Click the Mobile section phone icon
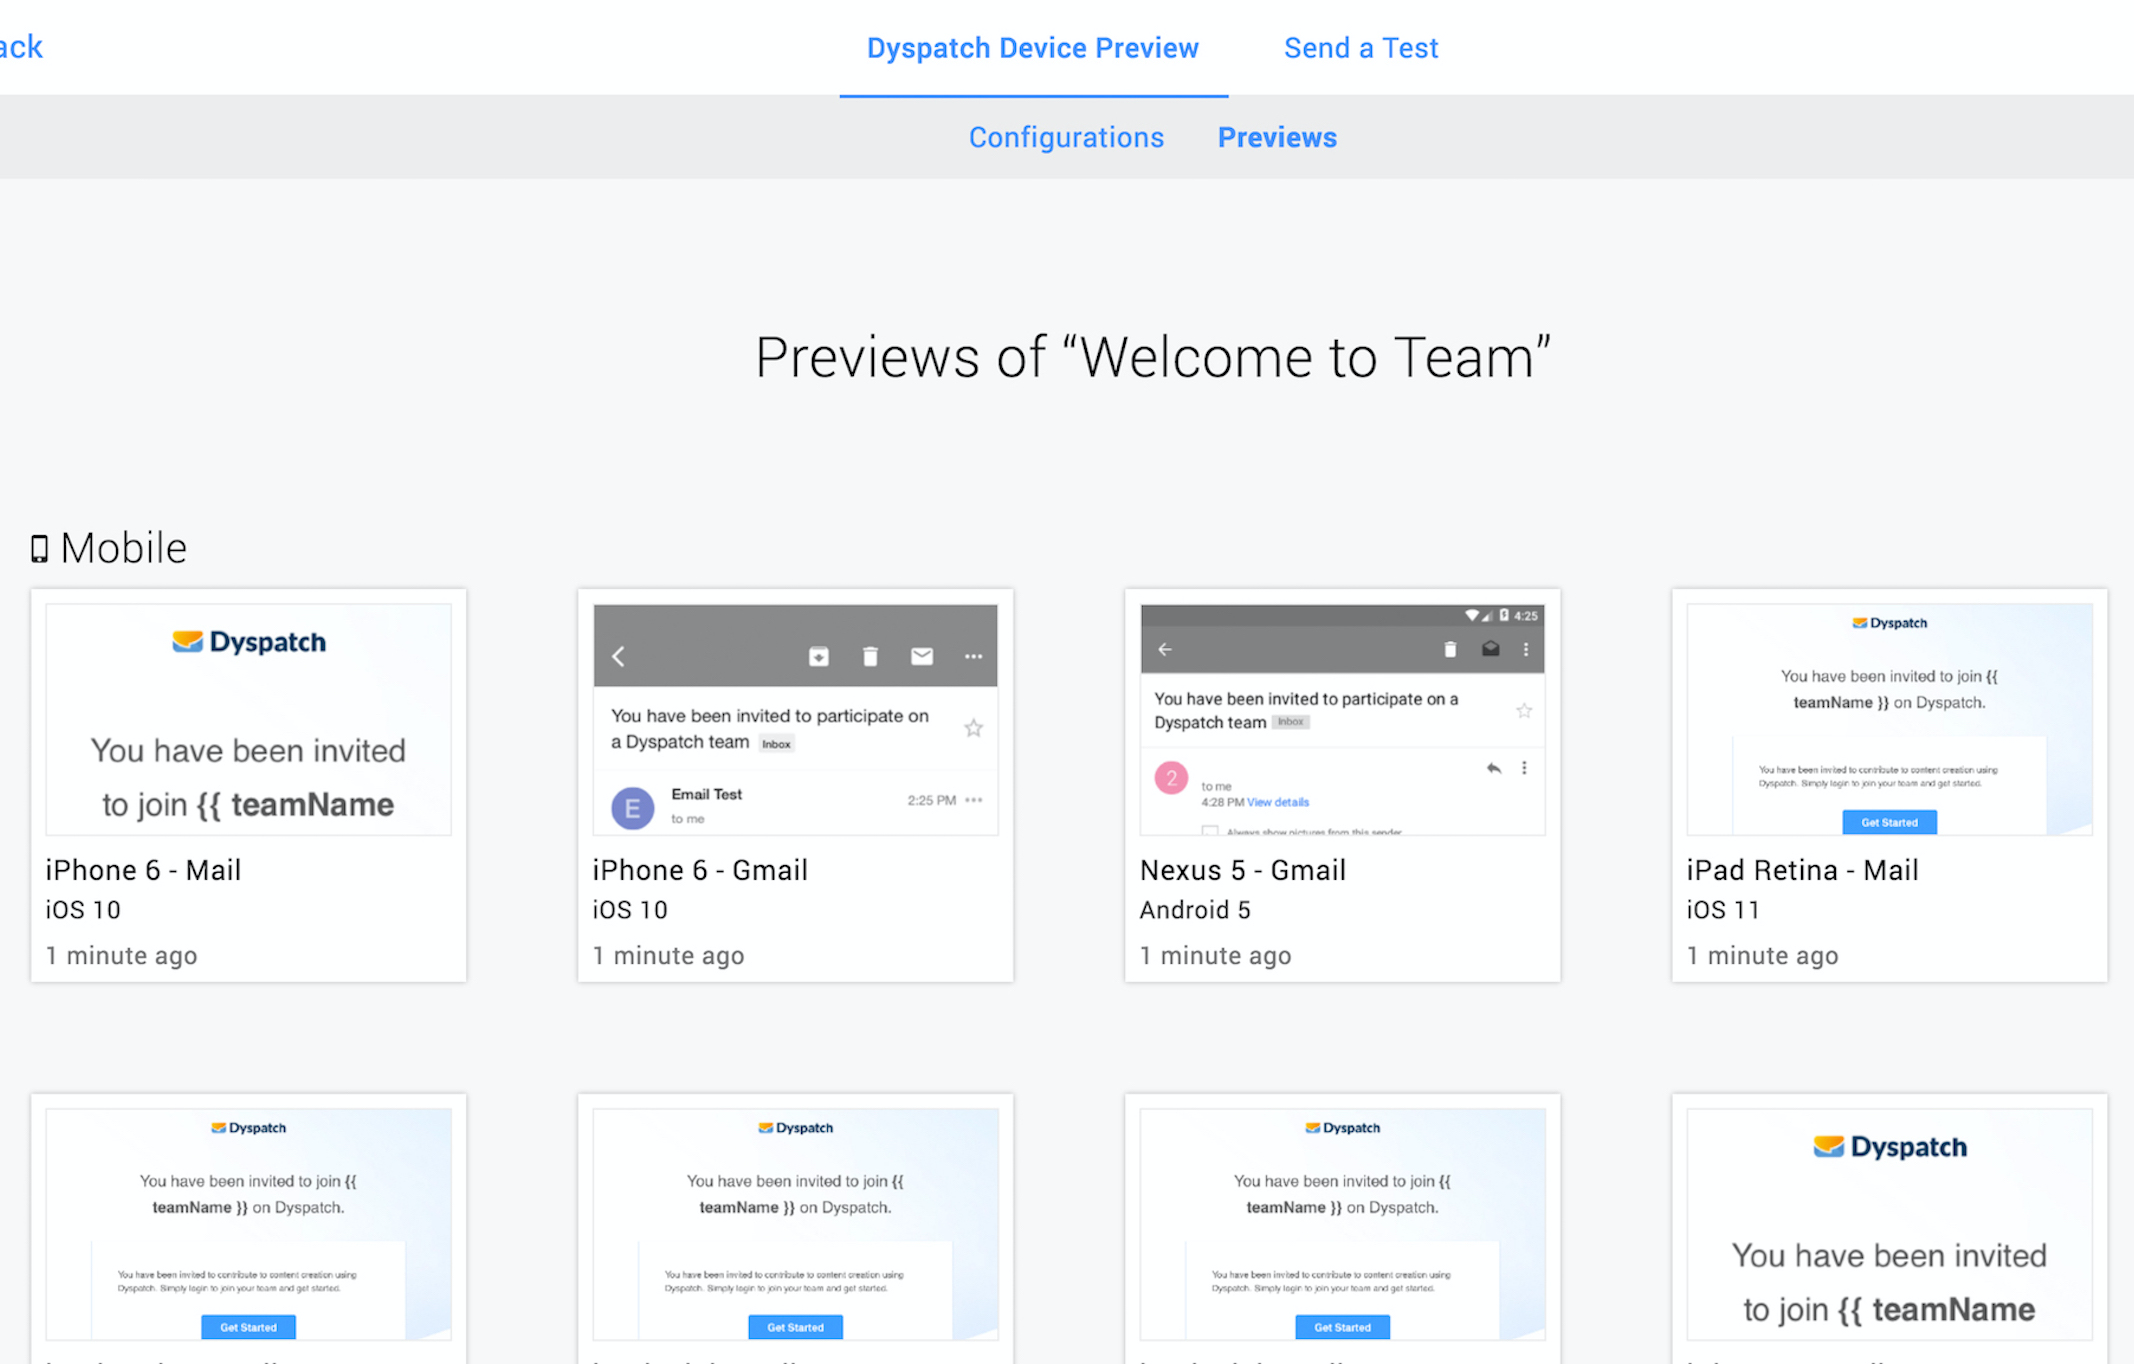The image size is (2134, 1364). coord(39,549)
